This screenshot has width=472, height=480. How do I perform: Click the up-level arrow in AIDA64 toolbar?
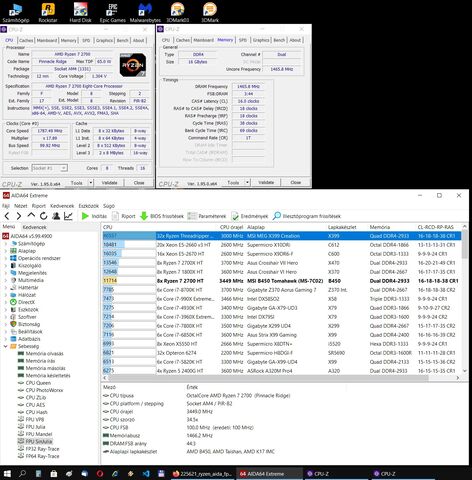coord(31,216)
